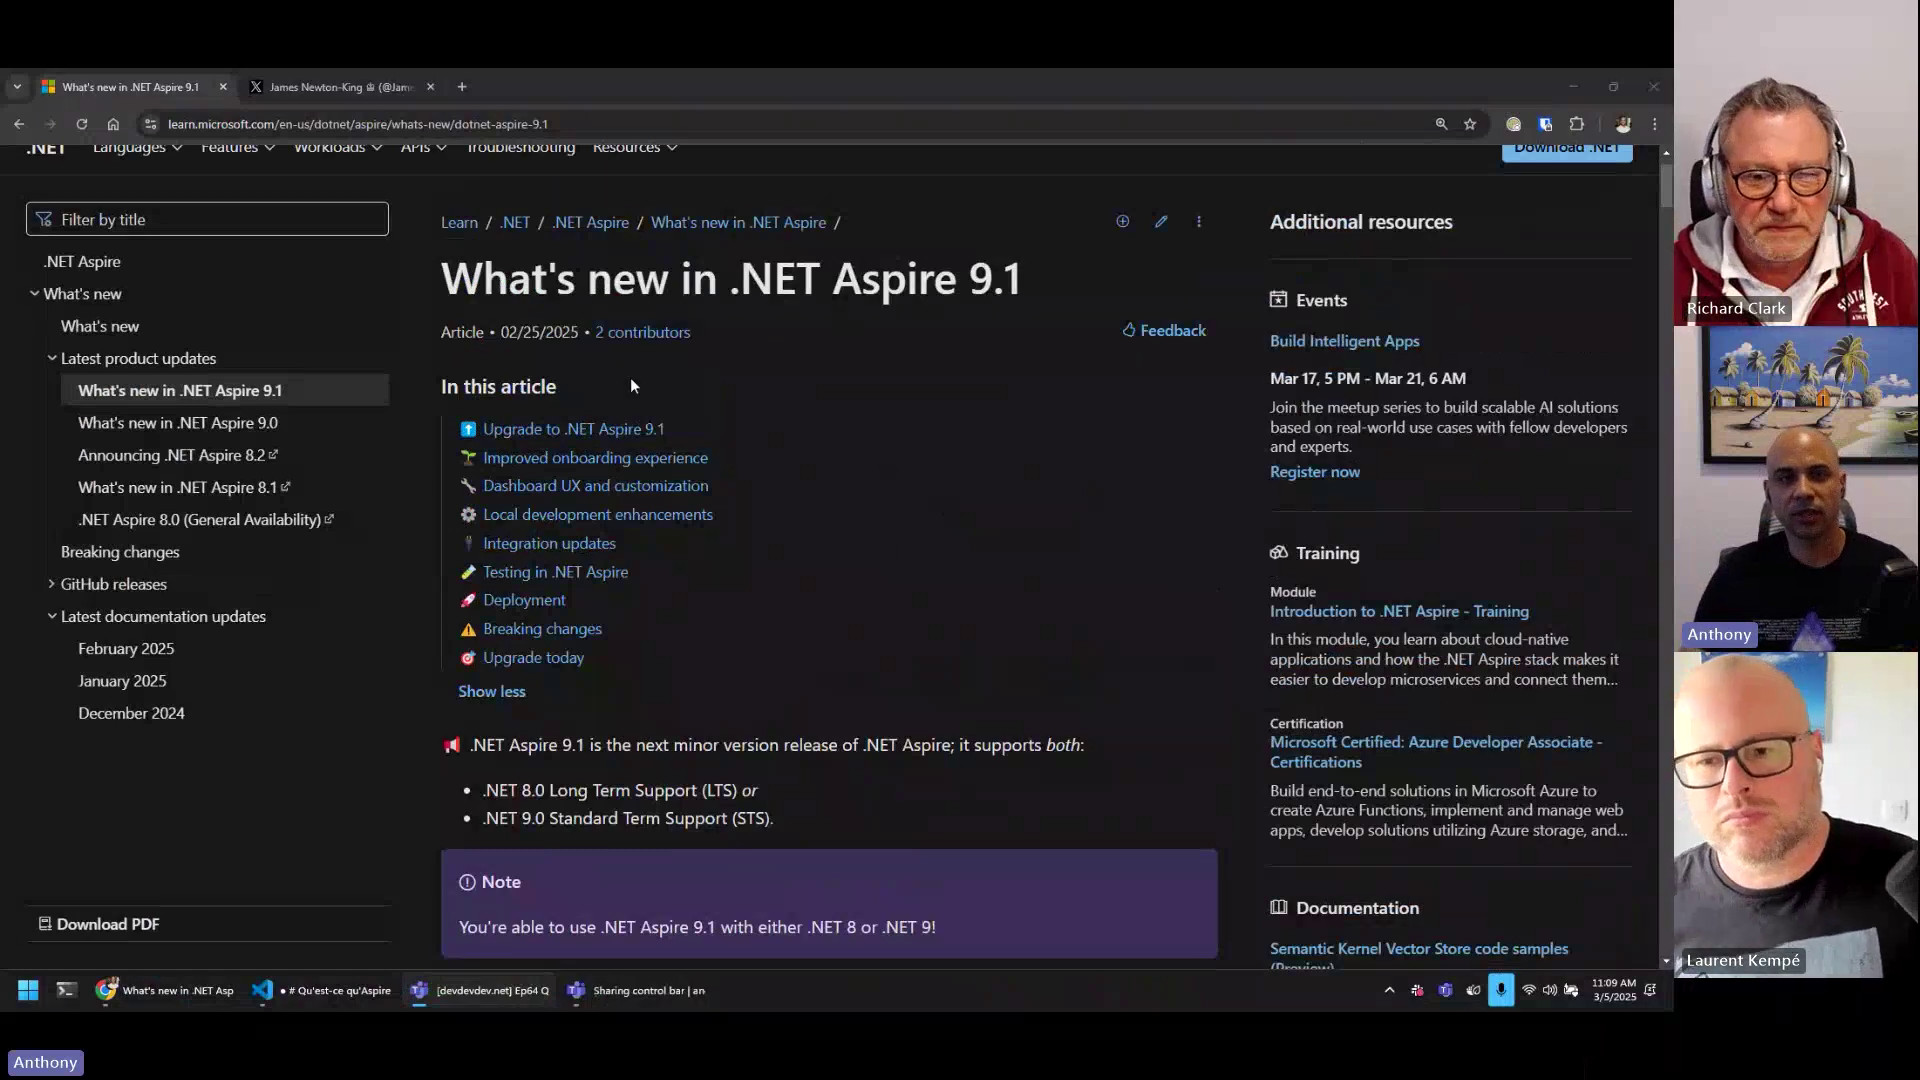
Task: Click the page vertical scrollbar thumb
Action: [1666, 187]
